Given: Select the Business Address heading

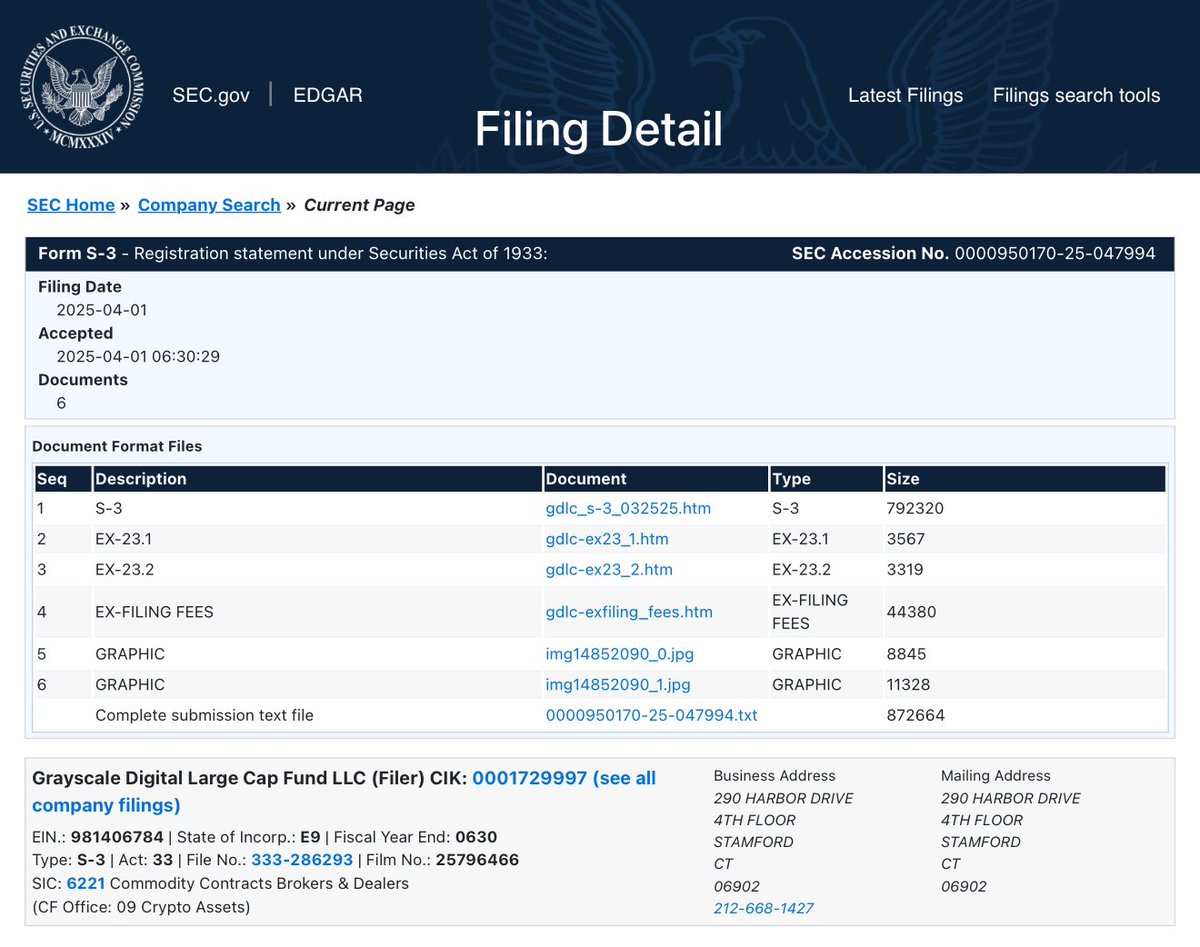Looking at the screenshot, I should pyautogui.click(x=775, y=776).
